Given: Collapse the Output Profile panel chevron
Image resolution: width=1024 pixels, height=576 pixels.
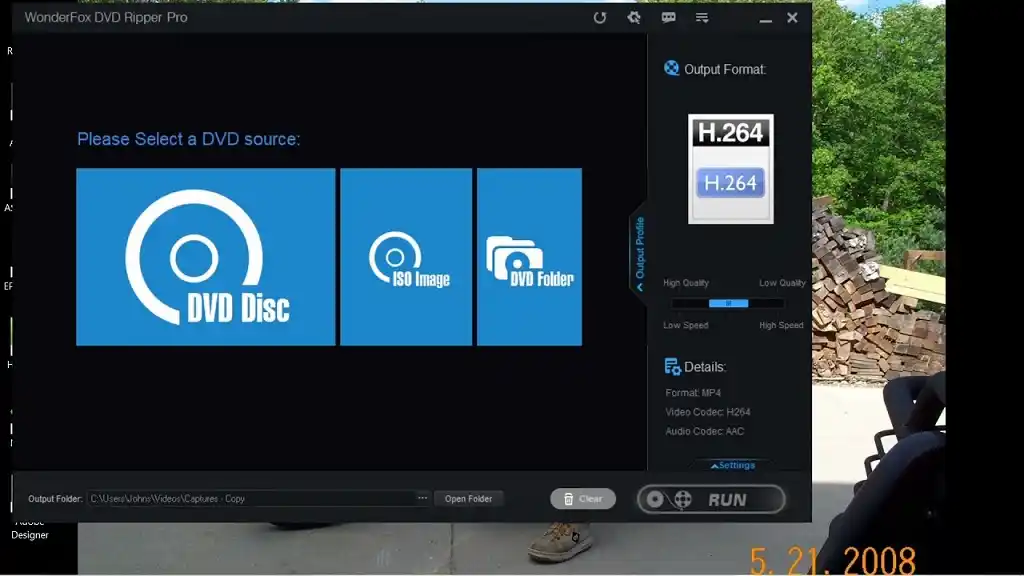Looking at the screenshot, I should (640, 286).
